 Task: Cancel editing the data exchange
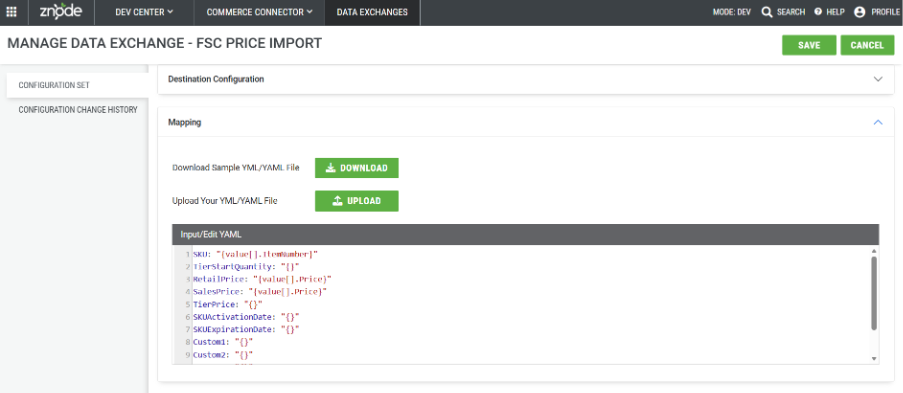point(867,45)
